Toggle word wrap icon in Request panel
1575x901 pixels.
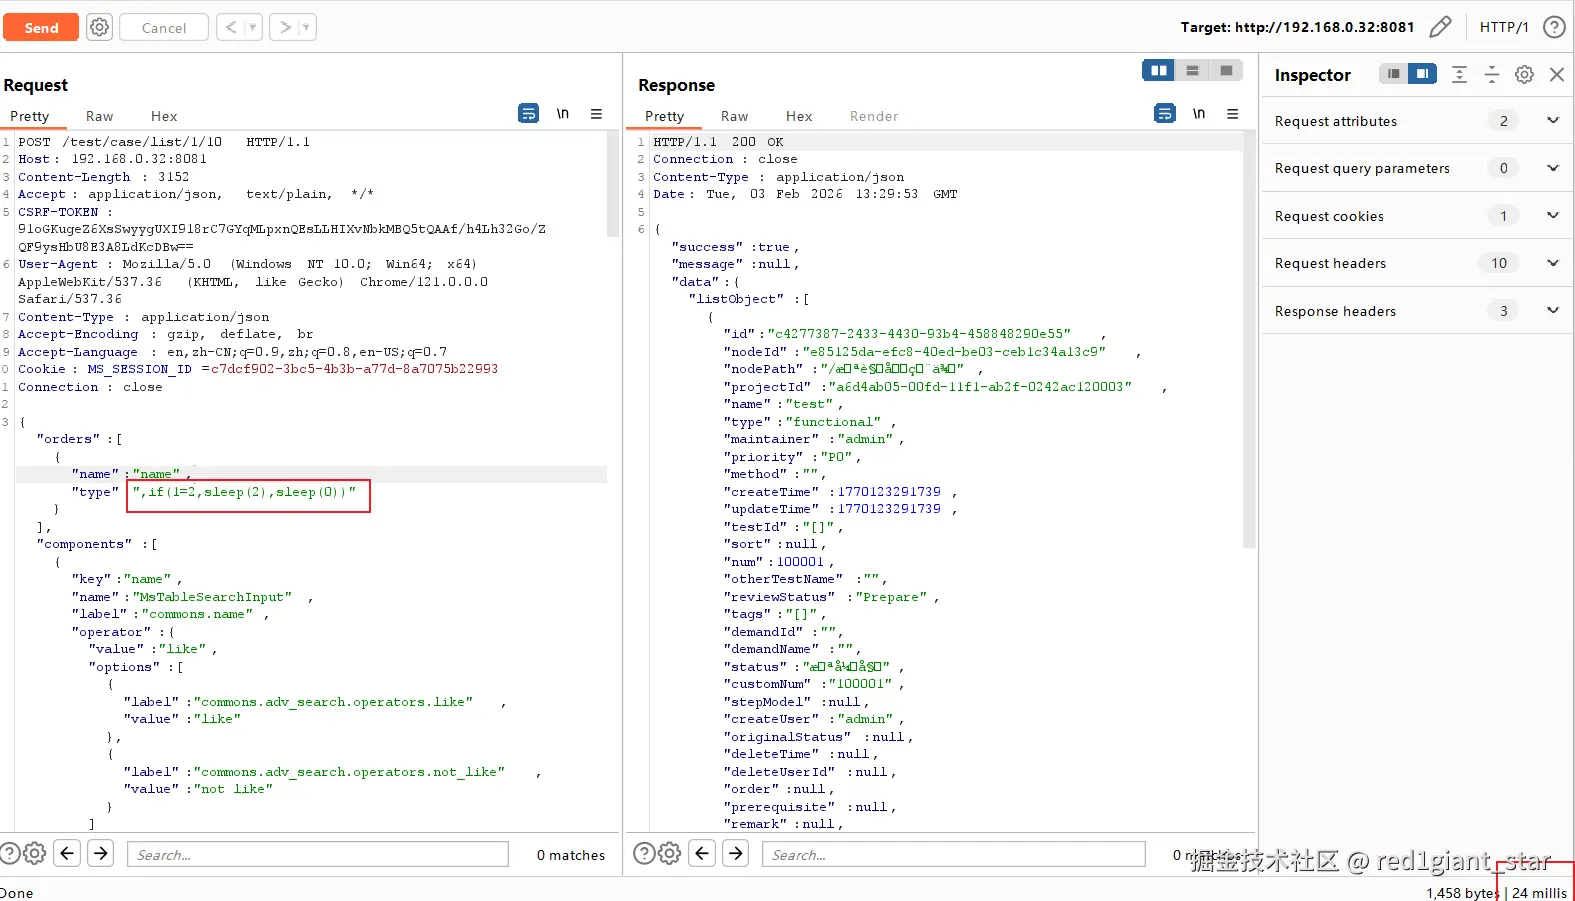coord(528,113)
